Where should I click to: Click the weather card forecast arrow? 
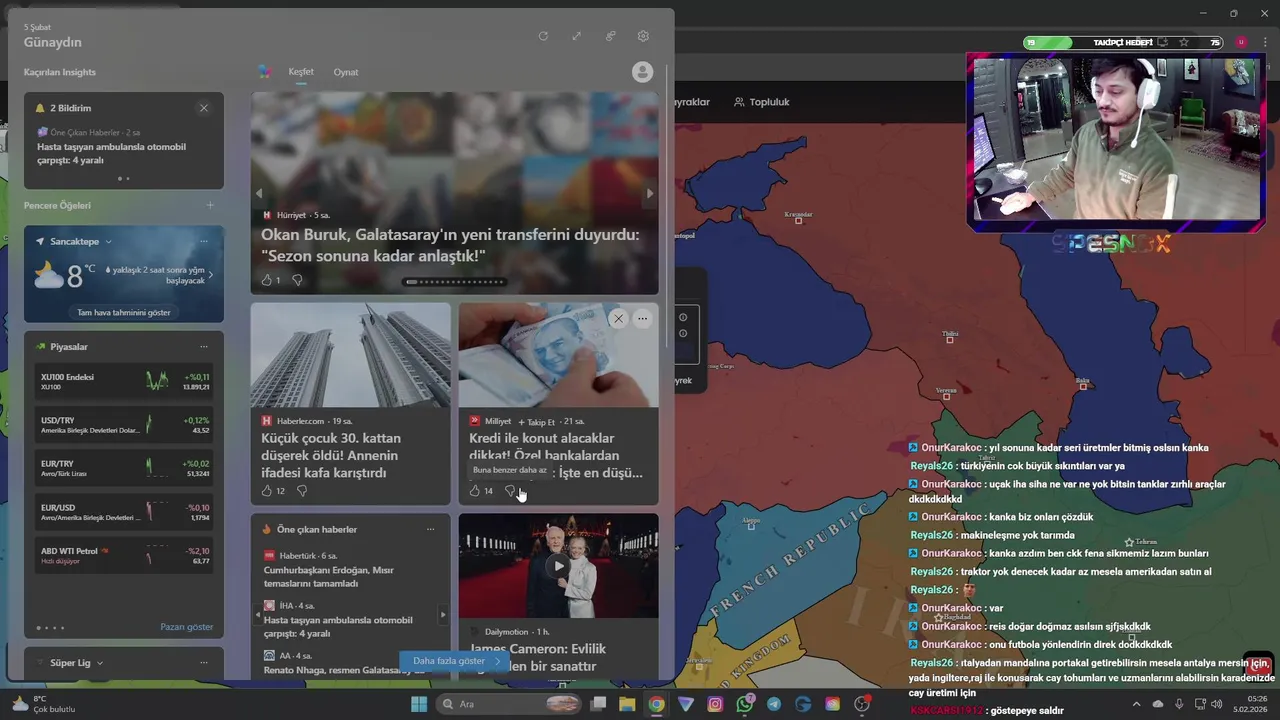(x=210, y=275)
